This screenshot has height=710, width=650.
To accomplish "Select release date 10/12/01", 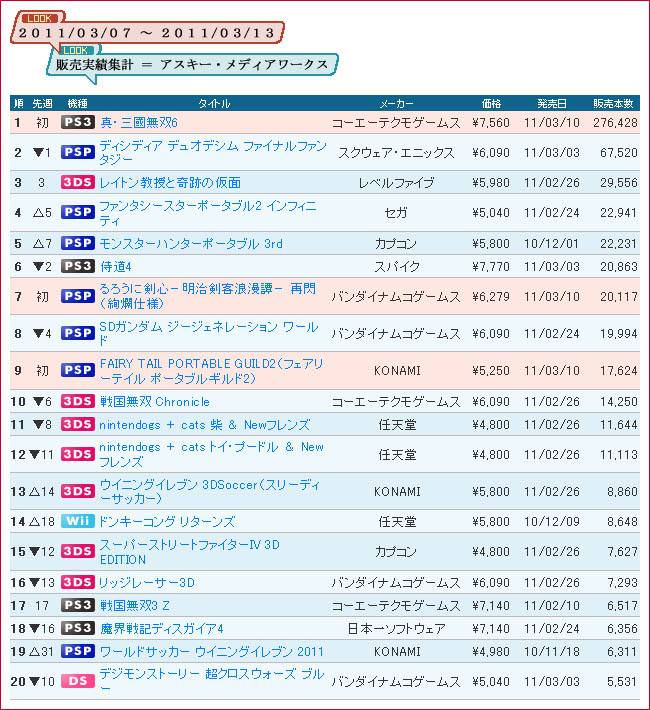I will 552,244.
